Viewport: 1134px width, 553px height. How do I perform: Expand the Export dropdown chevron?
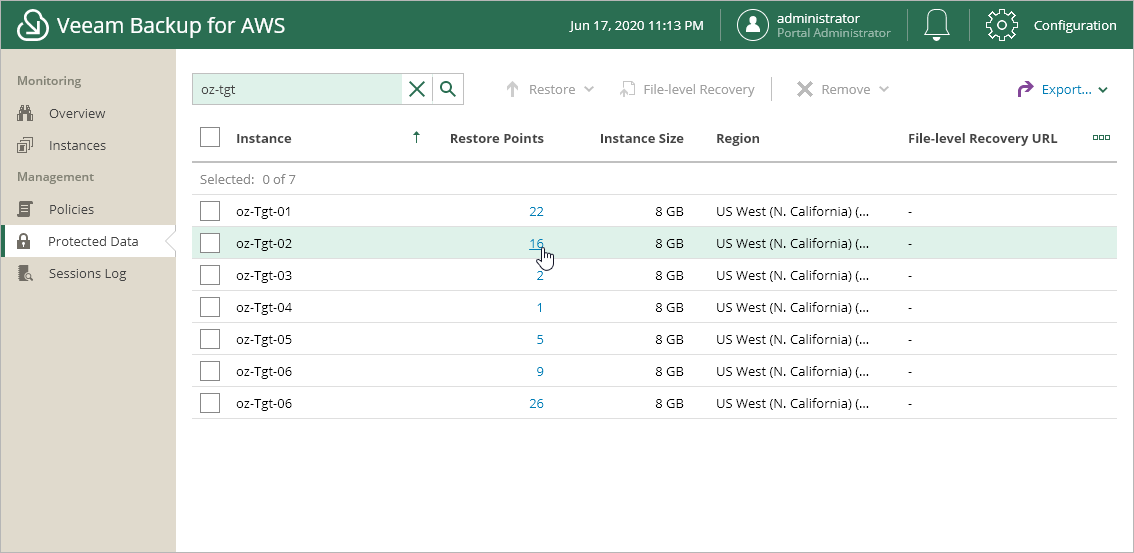tap(1103, 90)
